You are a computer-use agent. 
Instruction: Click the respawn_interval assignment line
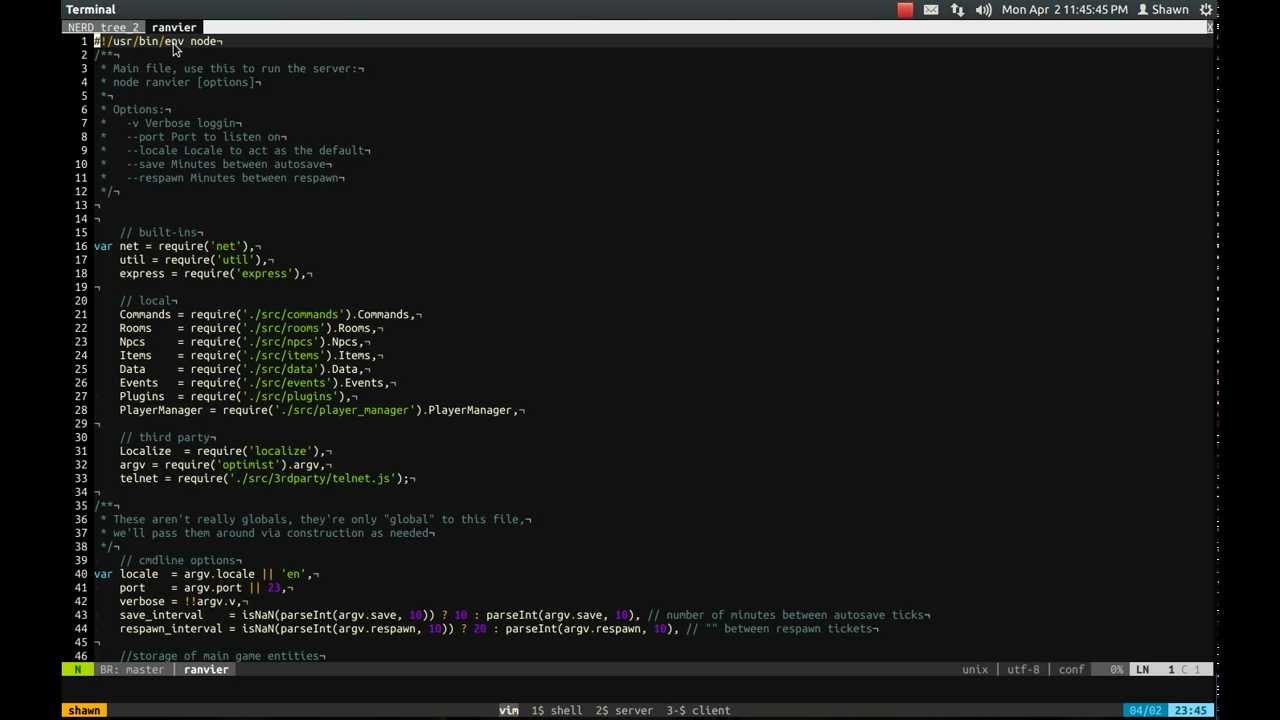tap(499, 629)
